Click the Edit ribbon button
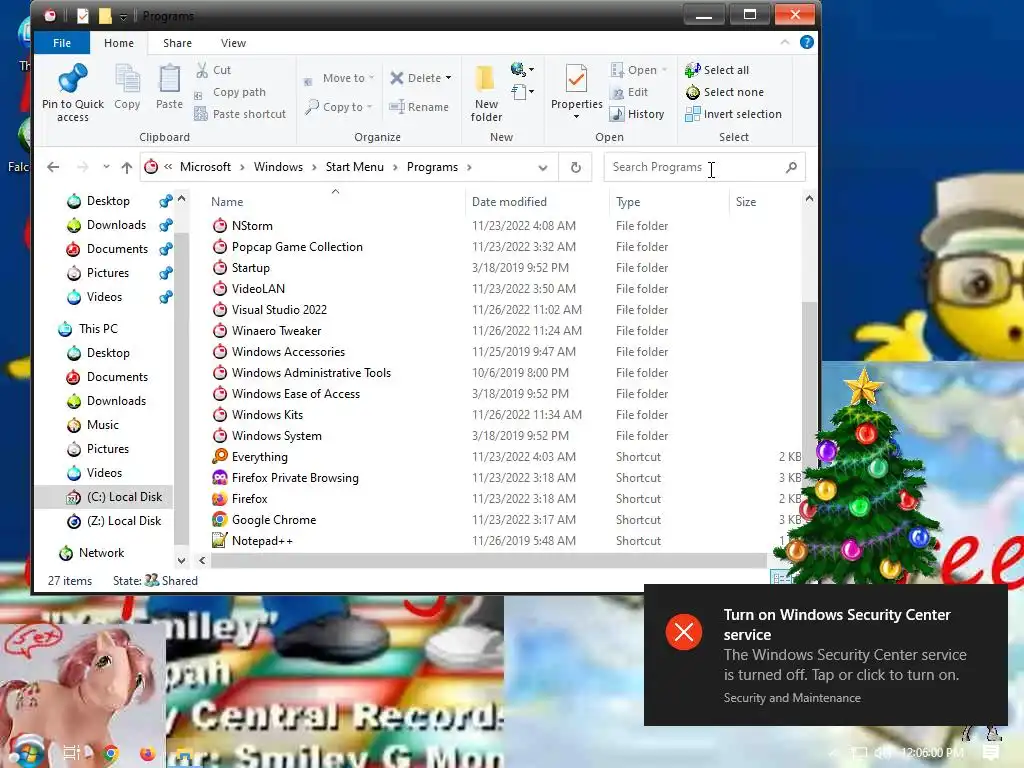Viewport: 1024px width, 768px height. pos(630,92)
